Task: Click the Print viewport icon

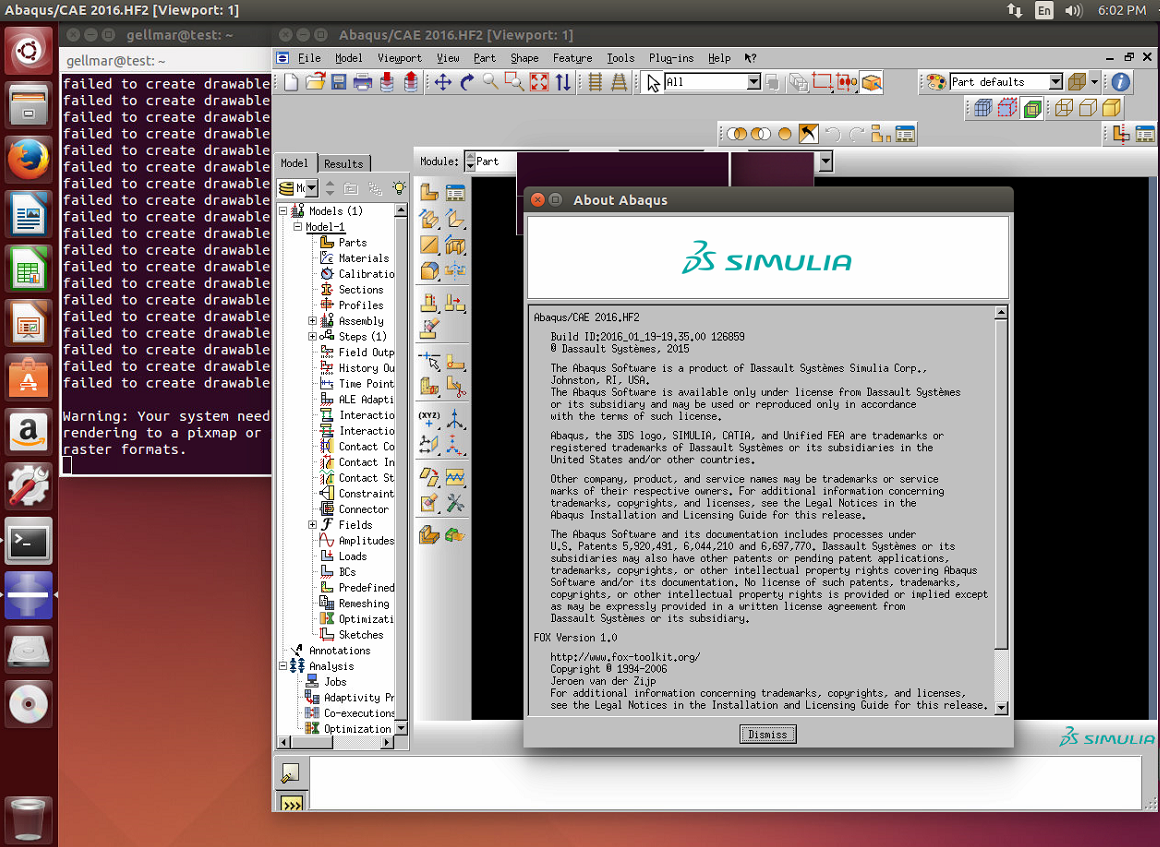Action: [x=362, y=82]
